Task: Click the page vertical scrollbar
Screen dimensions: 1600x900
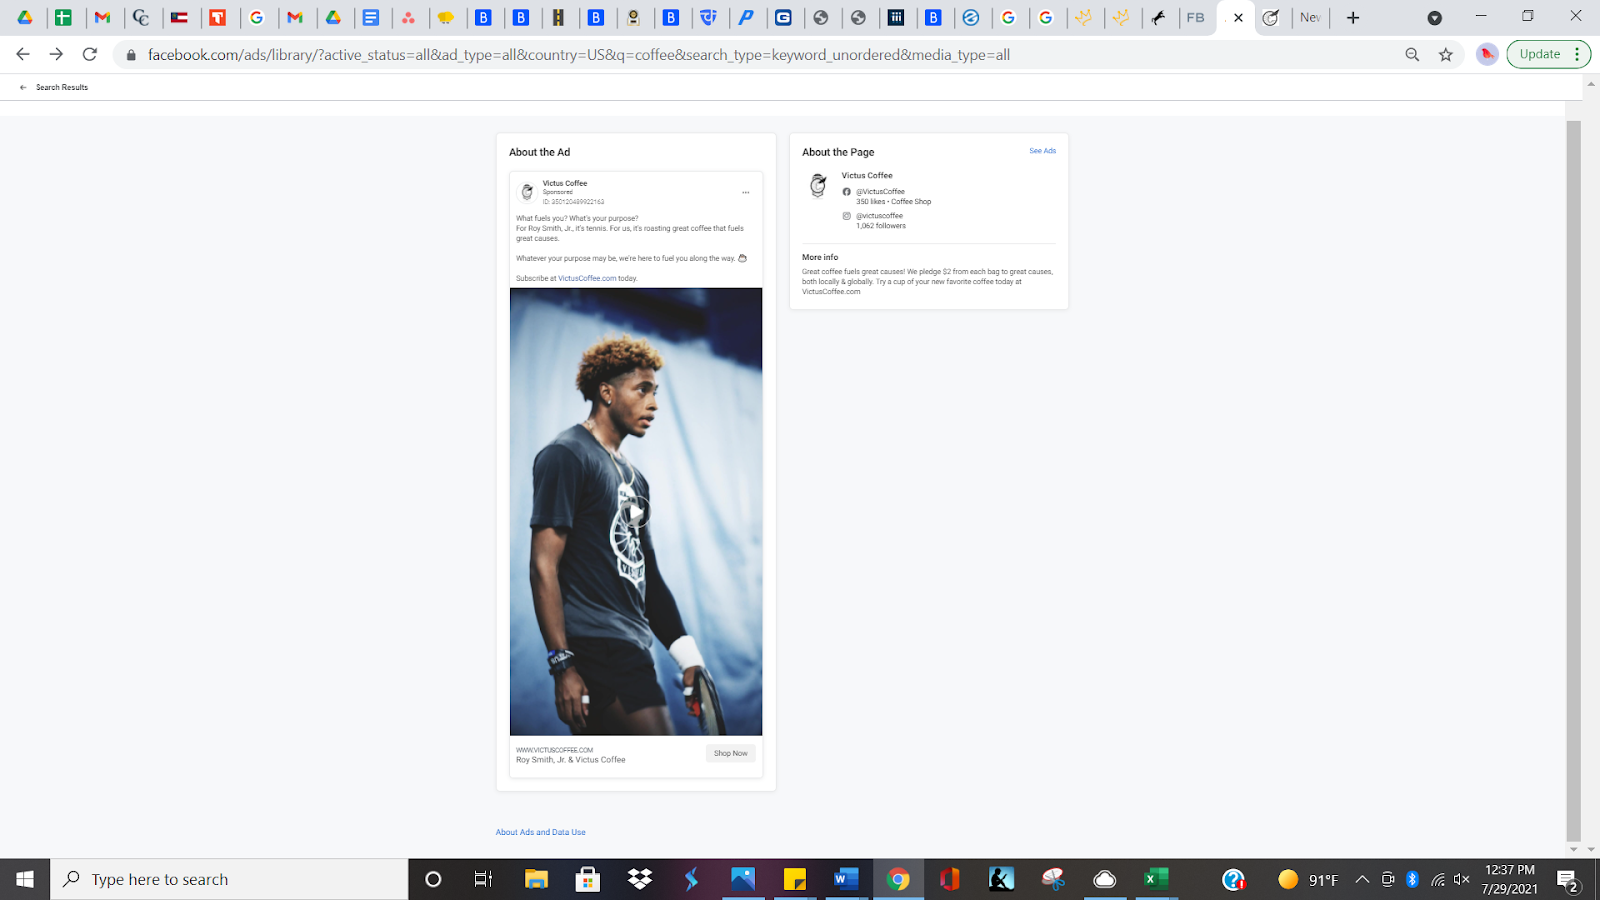Action: coord(1574,480)
